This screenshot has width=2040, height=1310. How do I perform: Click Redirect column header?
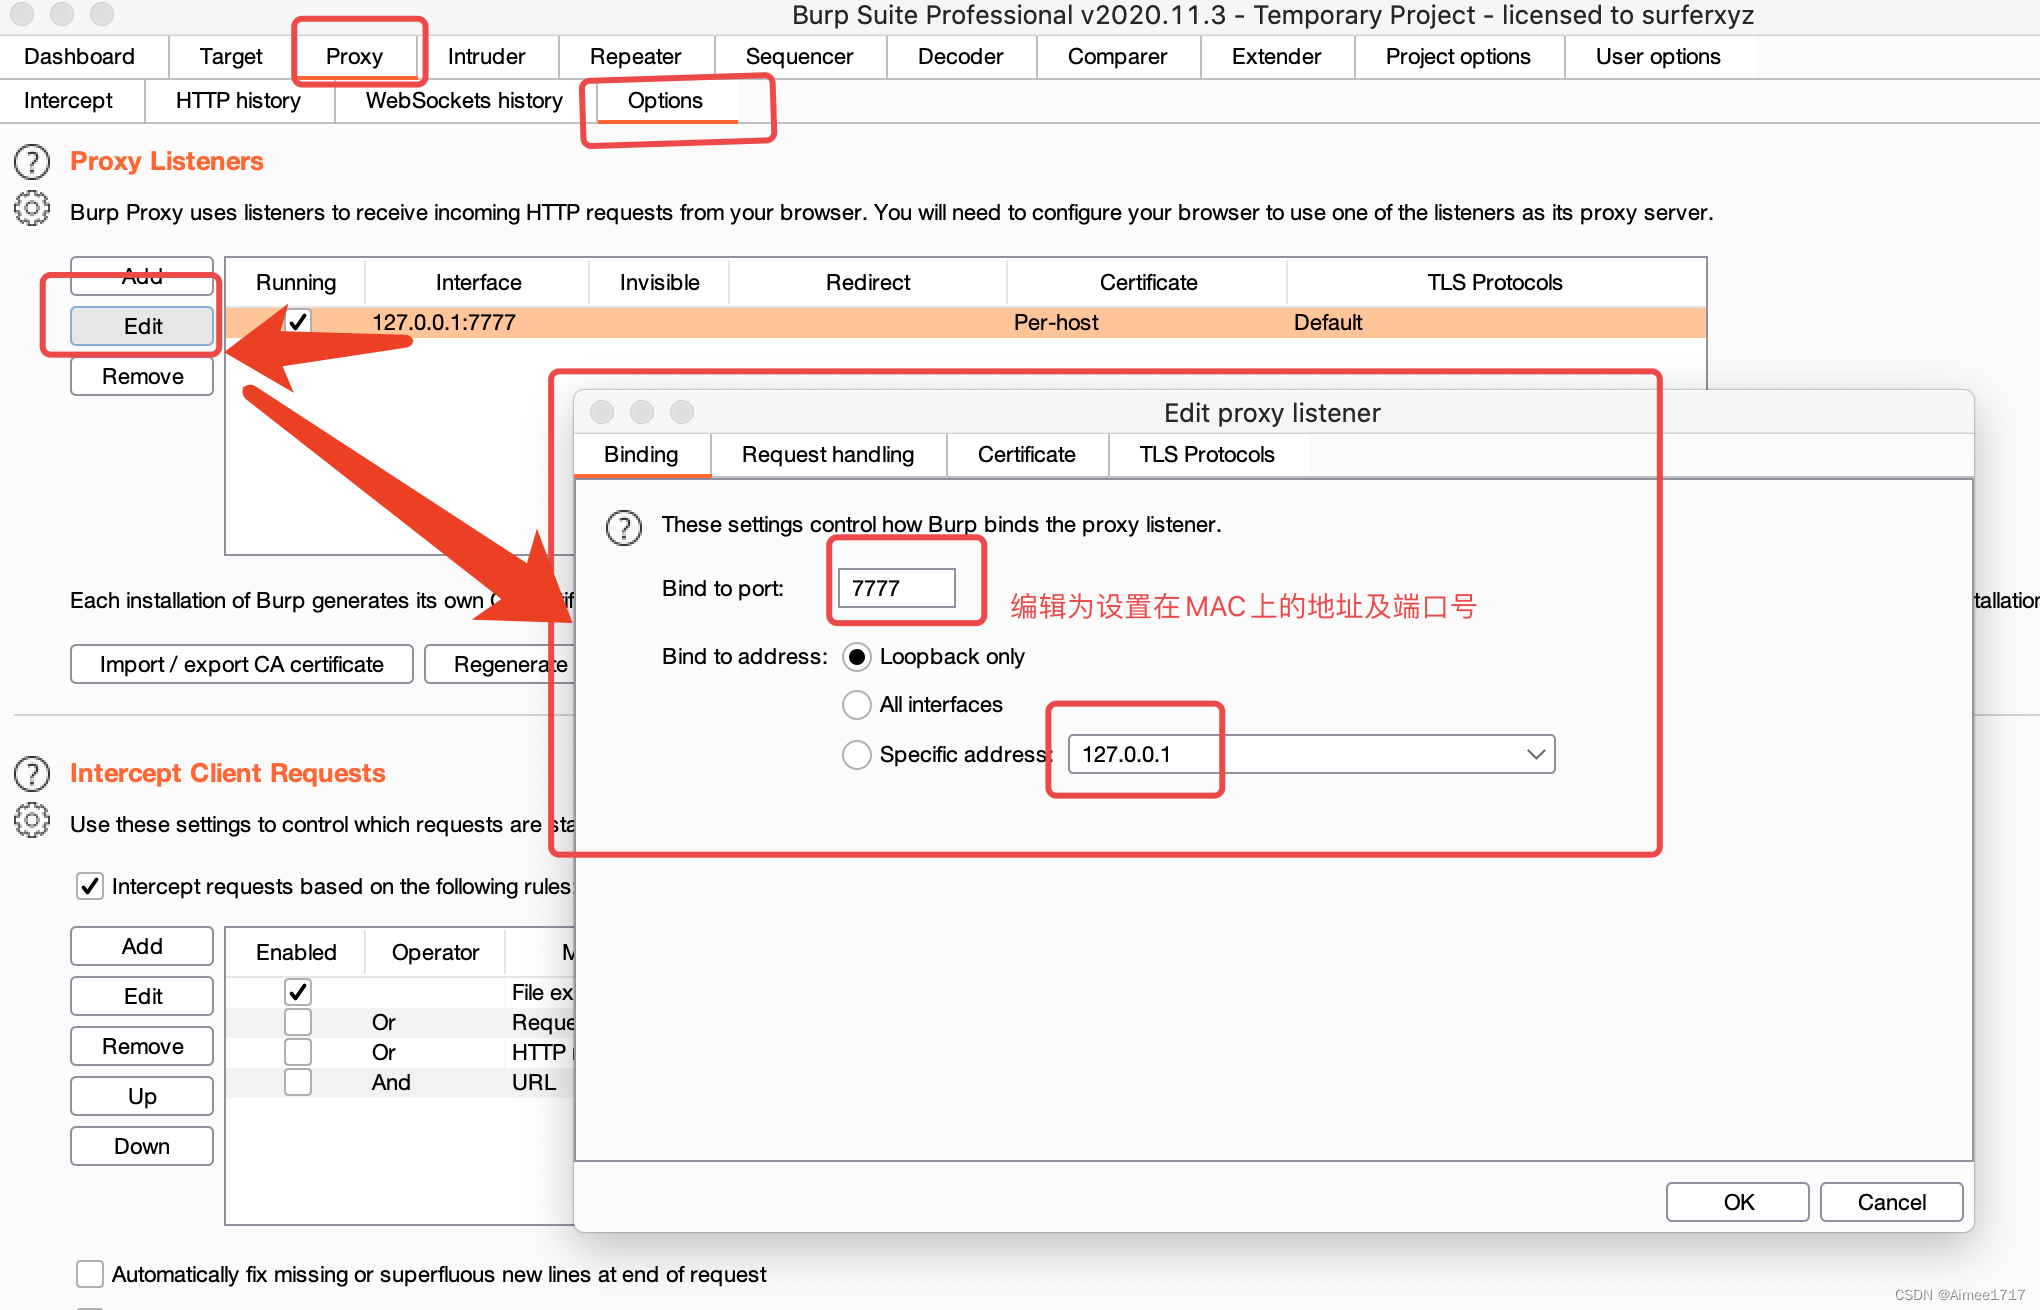868,283
